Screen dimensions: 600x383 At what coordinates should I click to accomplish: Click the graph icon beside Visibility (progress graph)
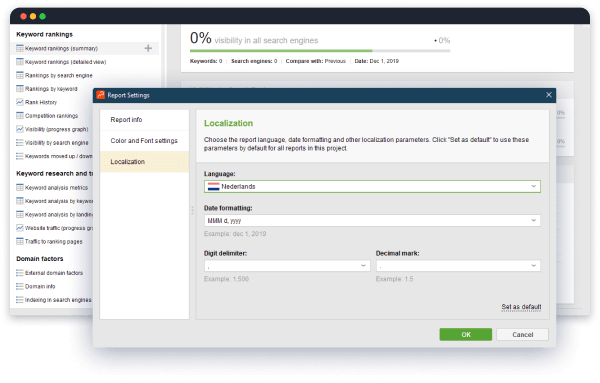click(20, 129)
